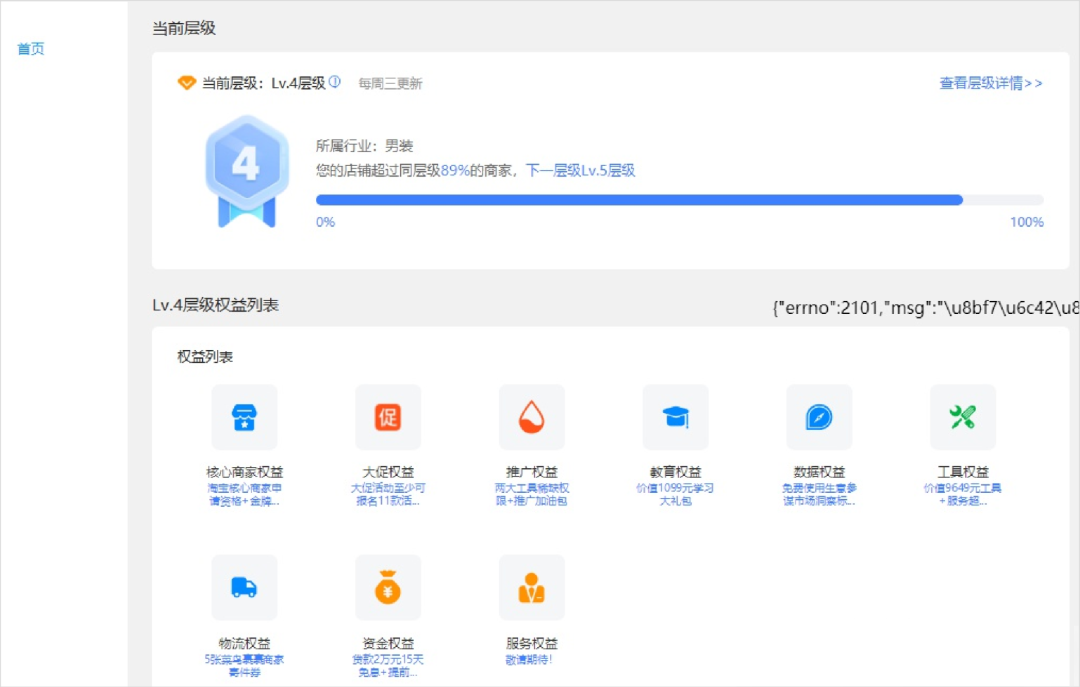Click the Lv.4 level badge medal
Screen dimensions: 1080x687
(246, 163)
